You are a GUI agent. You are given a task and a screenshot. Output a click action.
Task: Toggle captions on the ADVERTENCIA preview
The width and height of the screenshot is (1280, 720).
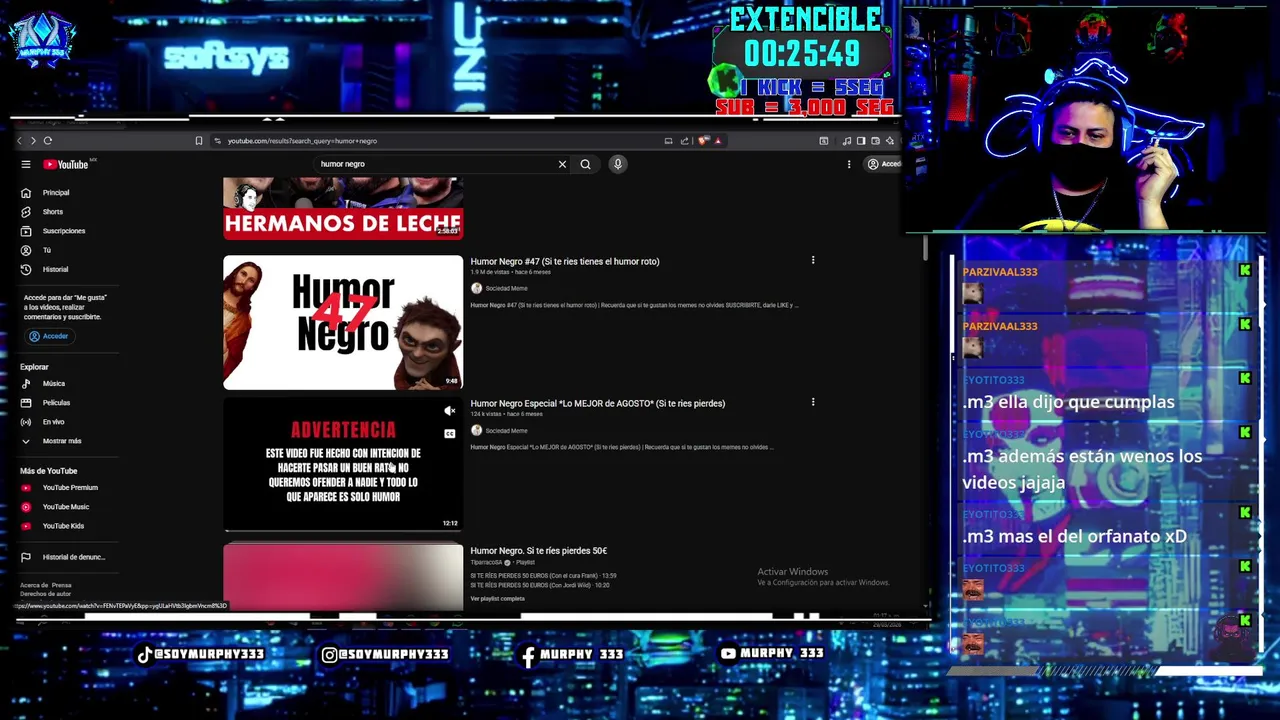(450, 433)
